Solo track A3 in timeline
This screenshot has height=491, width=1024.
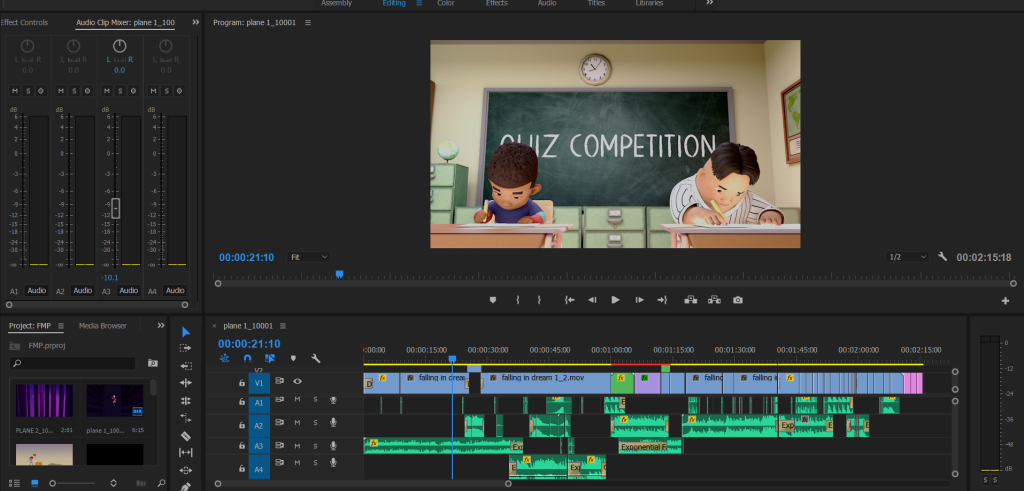pos(315,446)
